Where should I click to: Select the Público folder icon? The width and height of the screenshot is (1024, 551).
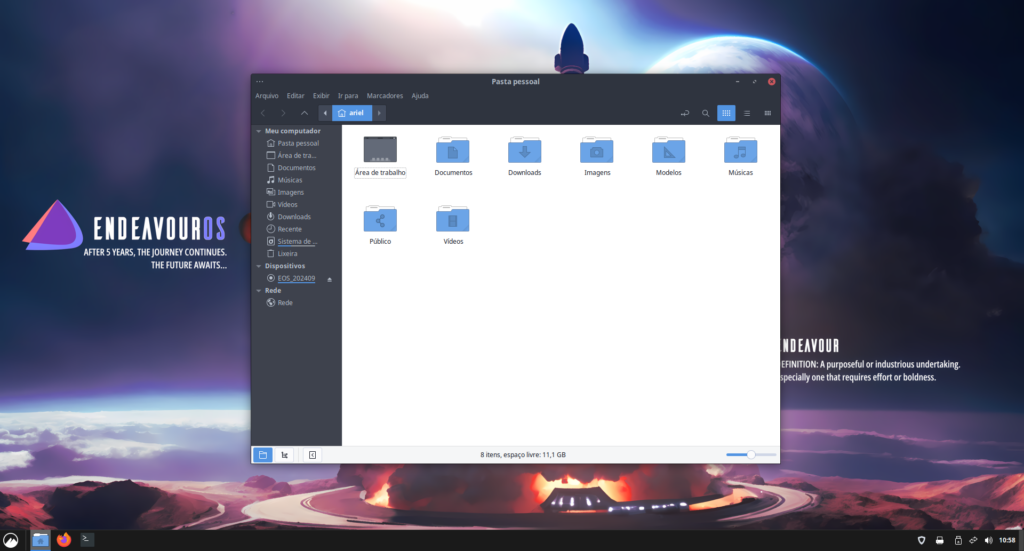380,219
